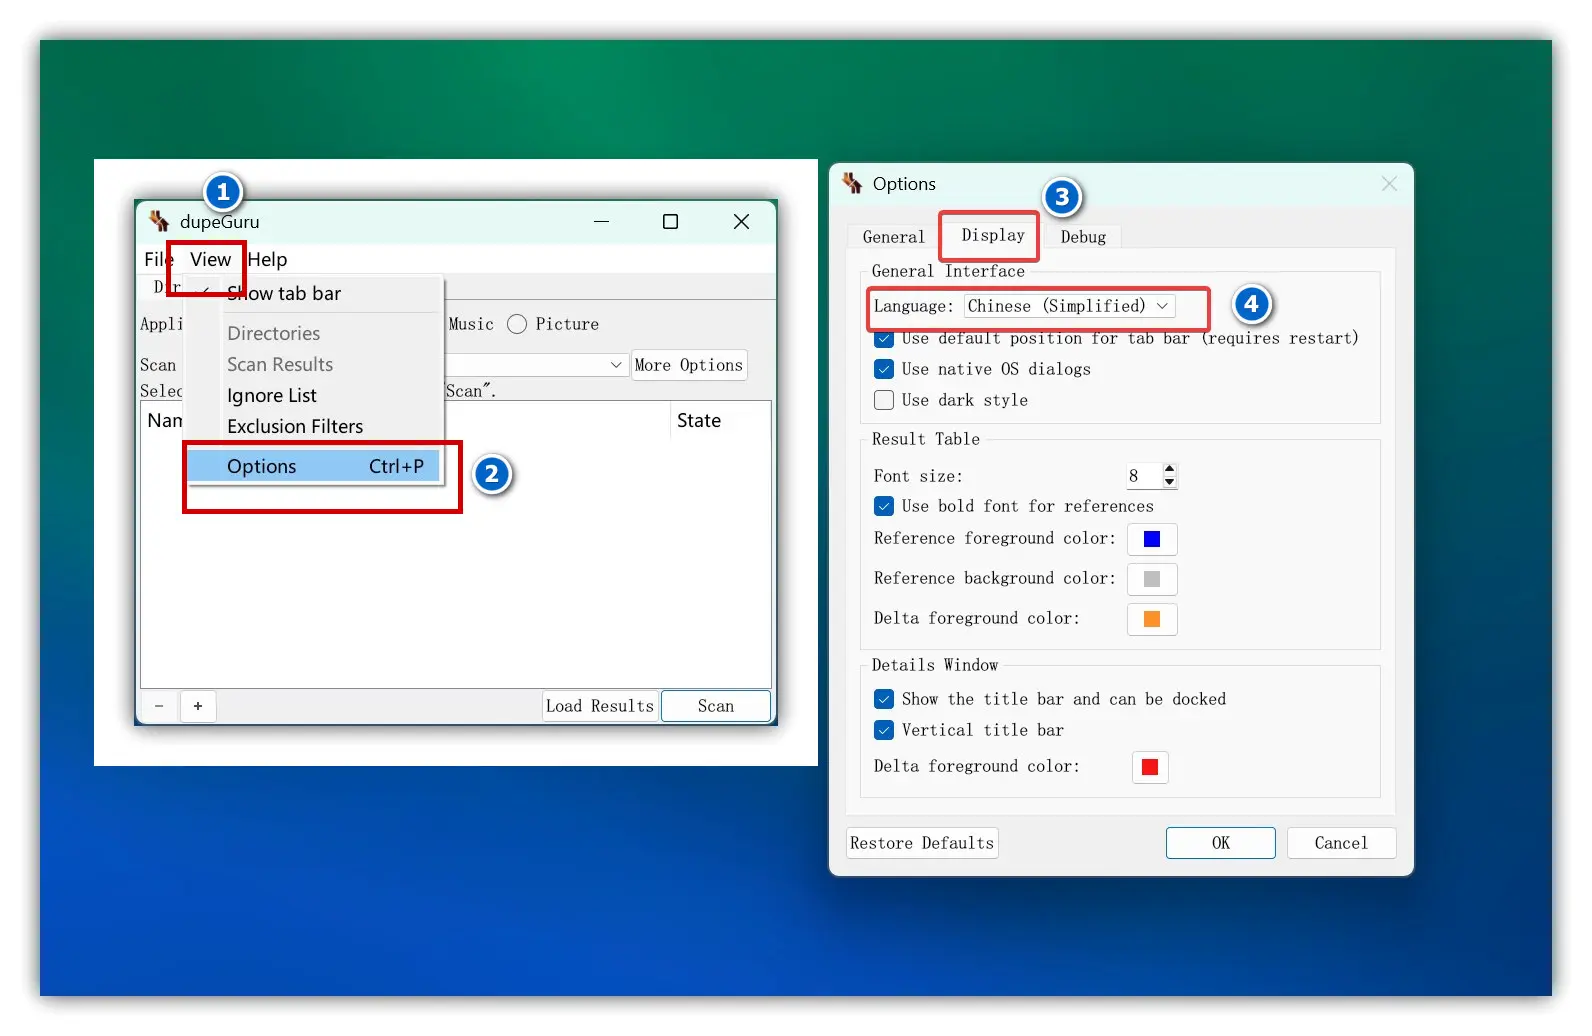Click the More Options button
Screen dimensions: 1592x1036
tap(689, 365)
